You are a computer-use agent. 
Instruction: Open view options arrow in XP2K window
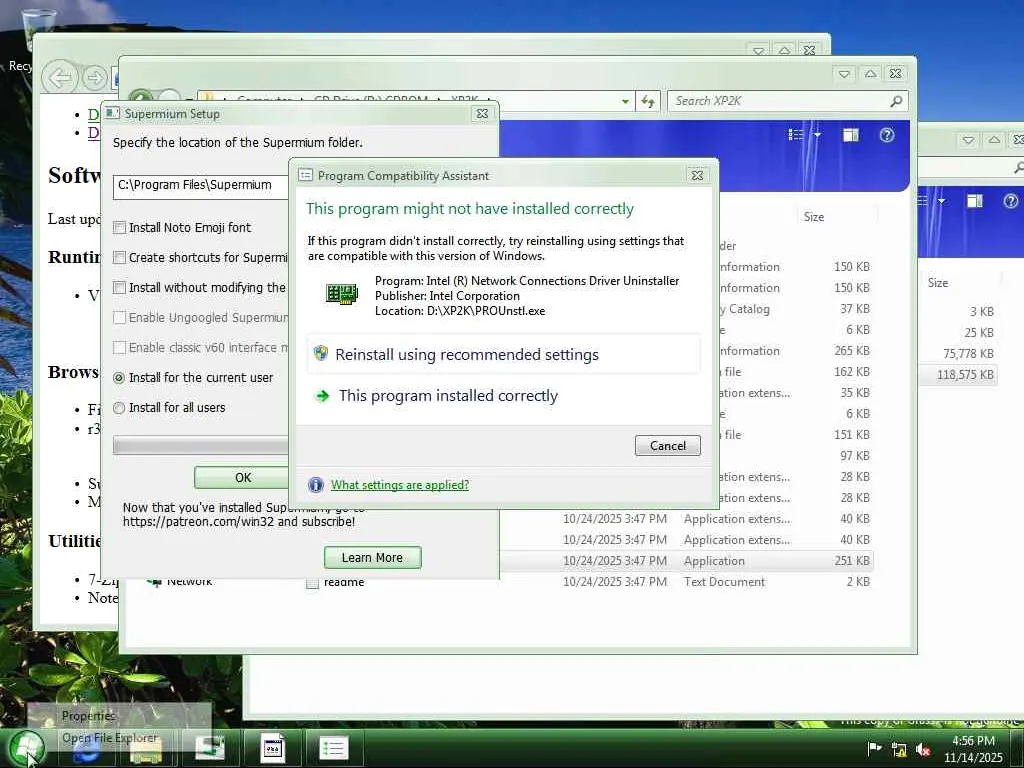(817, 135)
